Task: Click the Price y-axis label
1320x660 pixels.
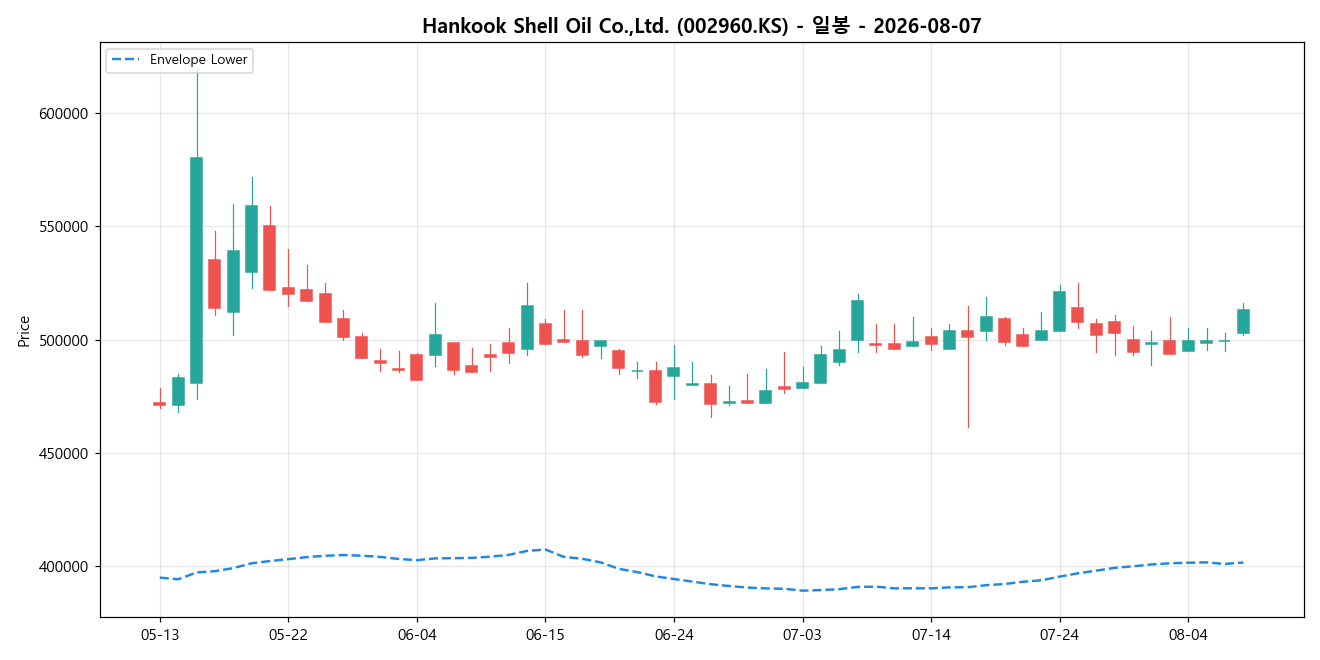Action: [24, 331]
